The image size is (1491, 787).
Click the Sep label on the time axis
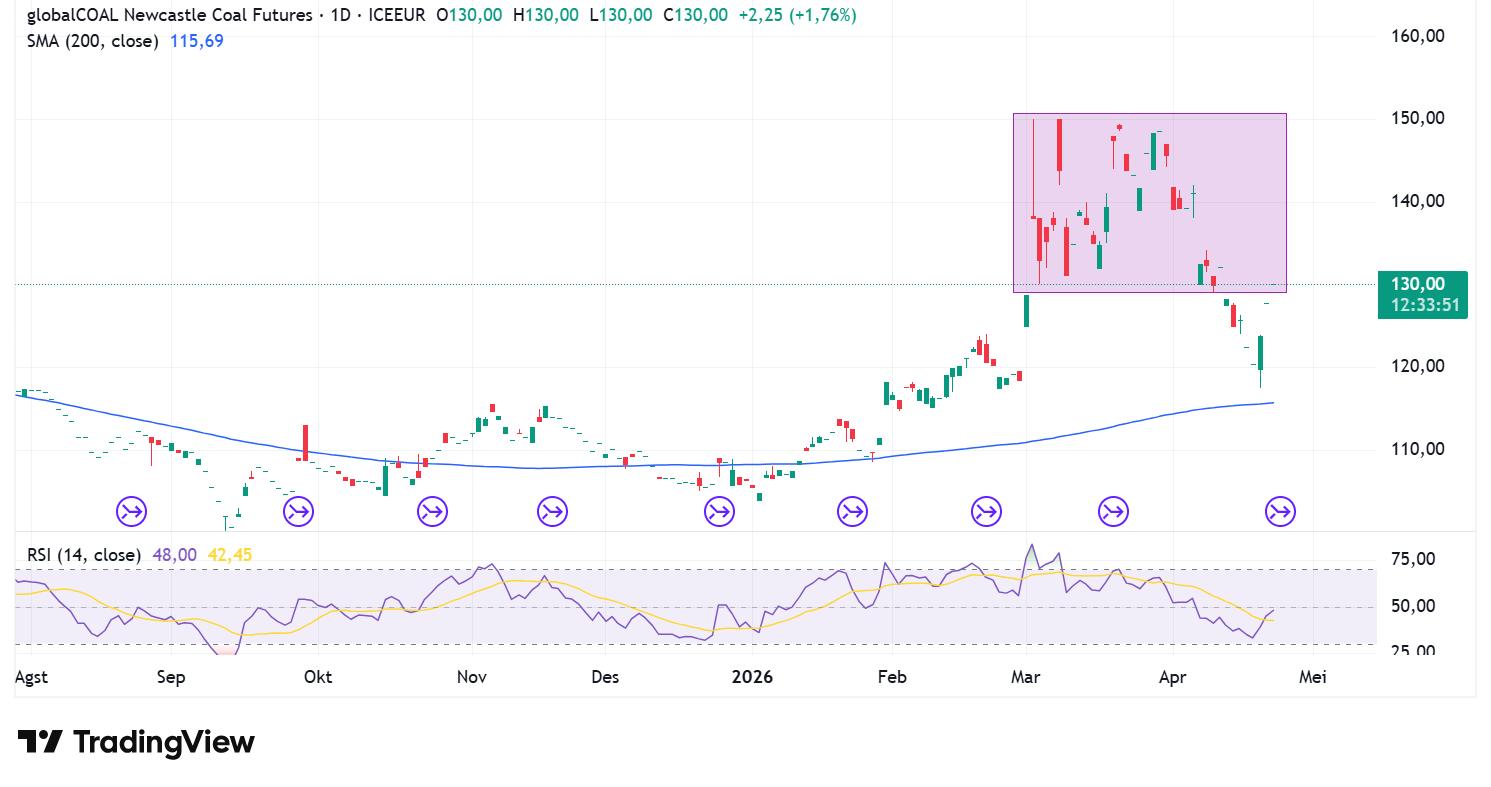click(171, 677)
